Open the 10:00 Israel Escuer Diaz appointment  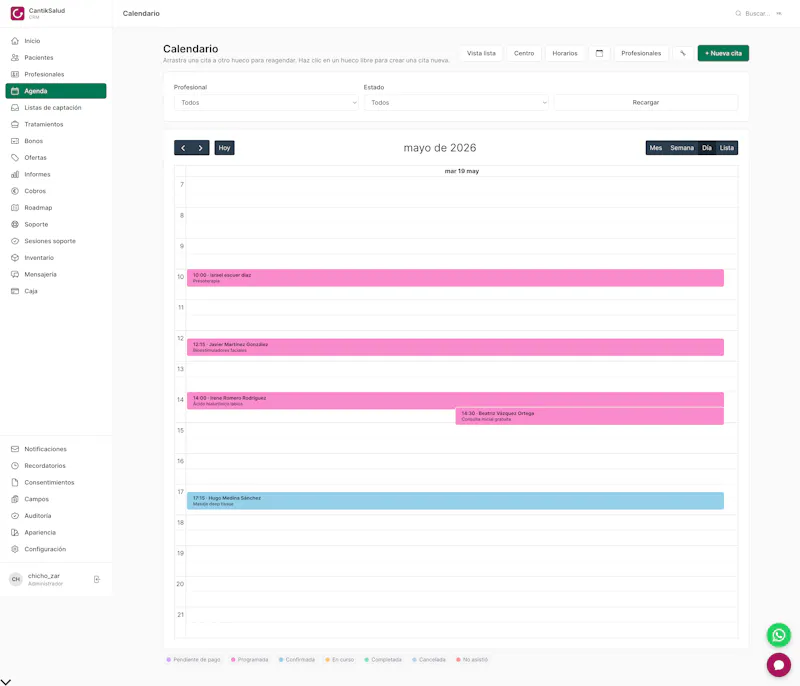455,278
